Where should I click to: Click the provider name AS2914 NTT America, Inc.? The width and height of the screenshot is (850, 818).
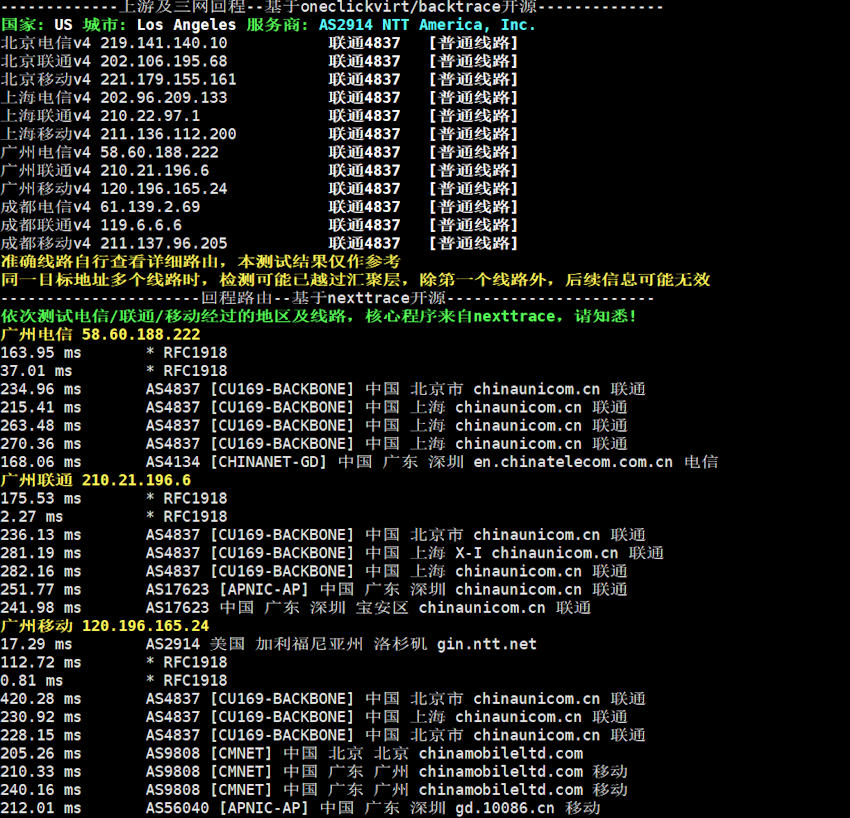coord(427,25)
